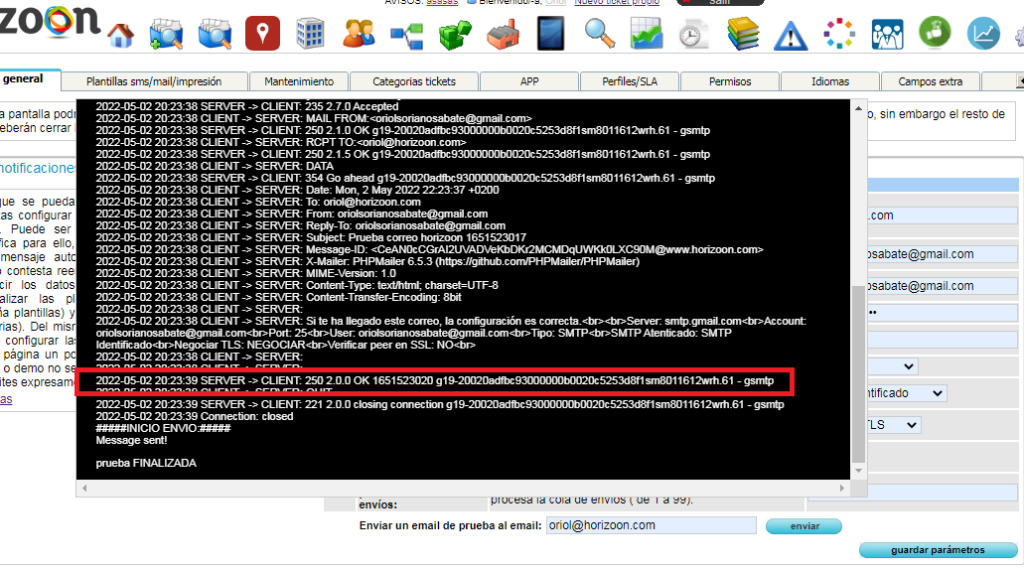Click horizontal scroll right arrow of log
The width and height of the screenshot is (1024, 572).
pyautogui.click(x=842, y=488)
